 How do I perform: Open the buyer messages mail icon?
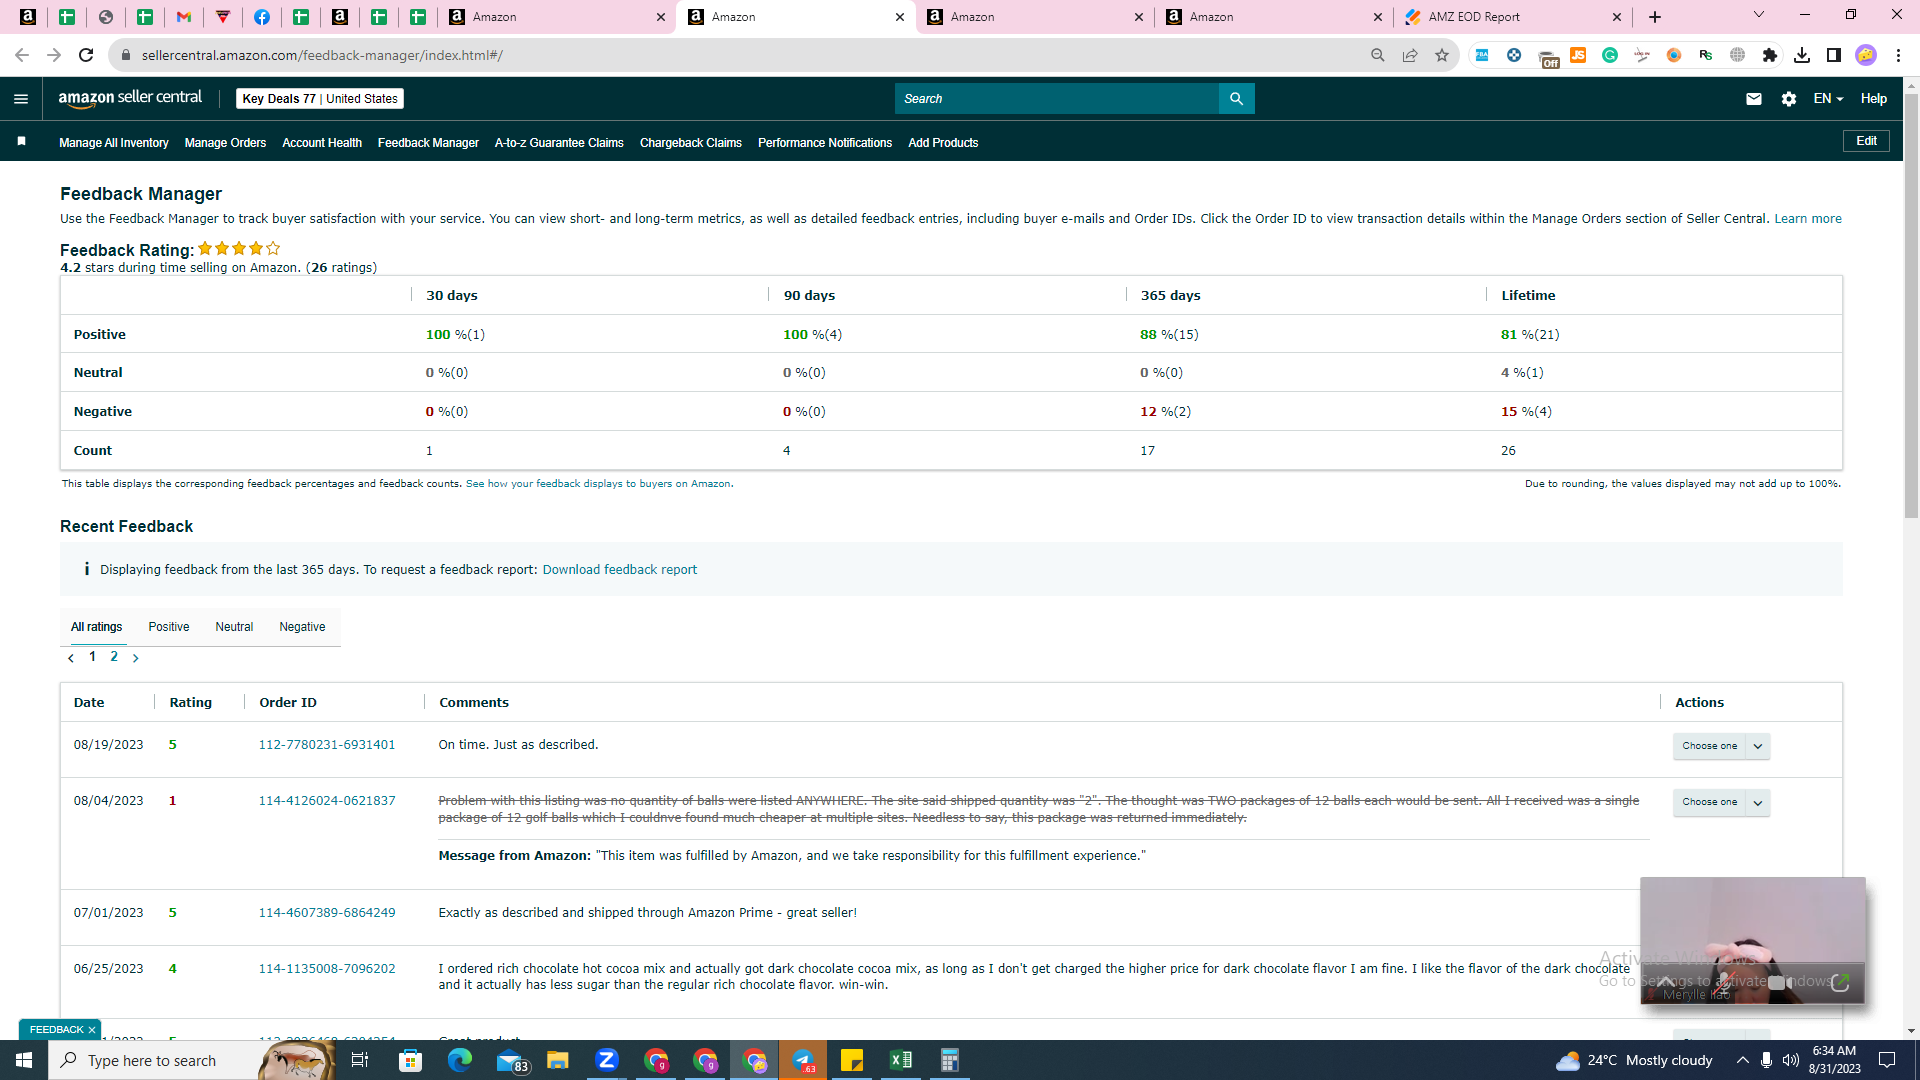tap(1754, 99)
